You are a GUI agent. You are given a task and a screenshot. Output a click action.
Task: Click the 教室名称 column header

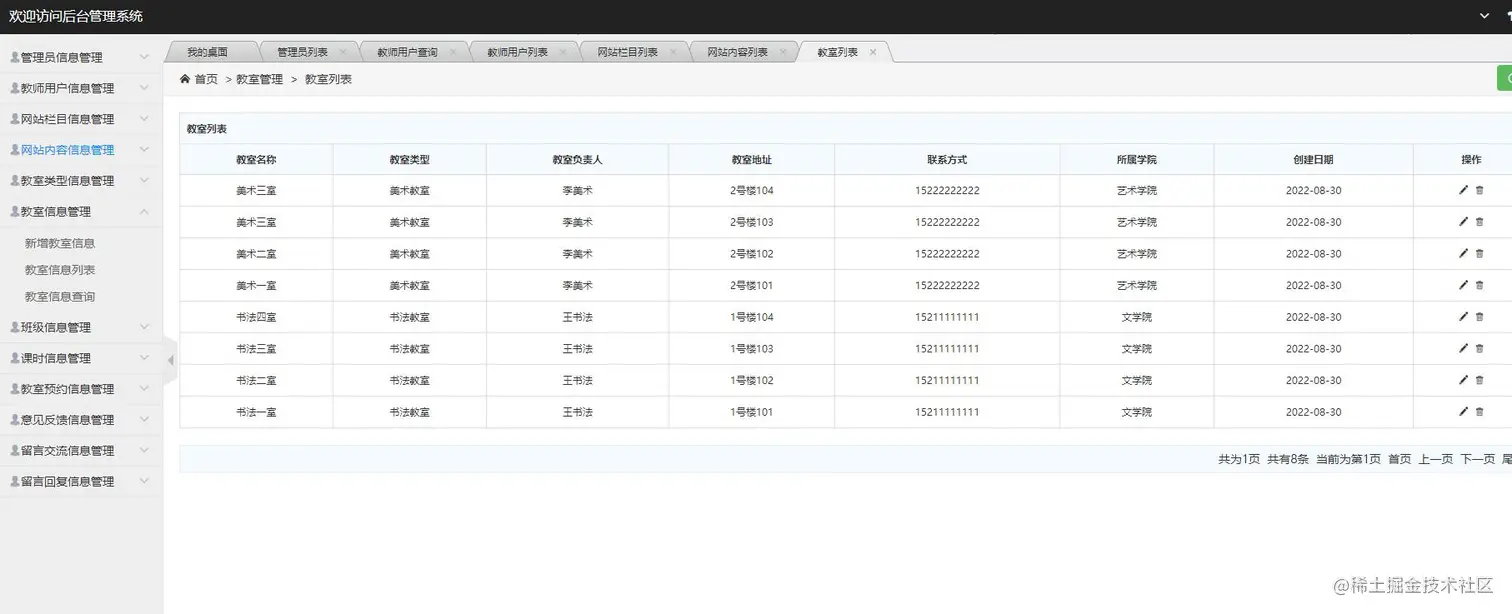pos(256,160)
